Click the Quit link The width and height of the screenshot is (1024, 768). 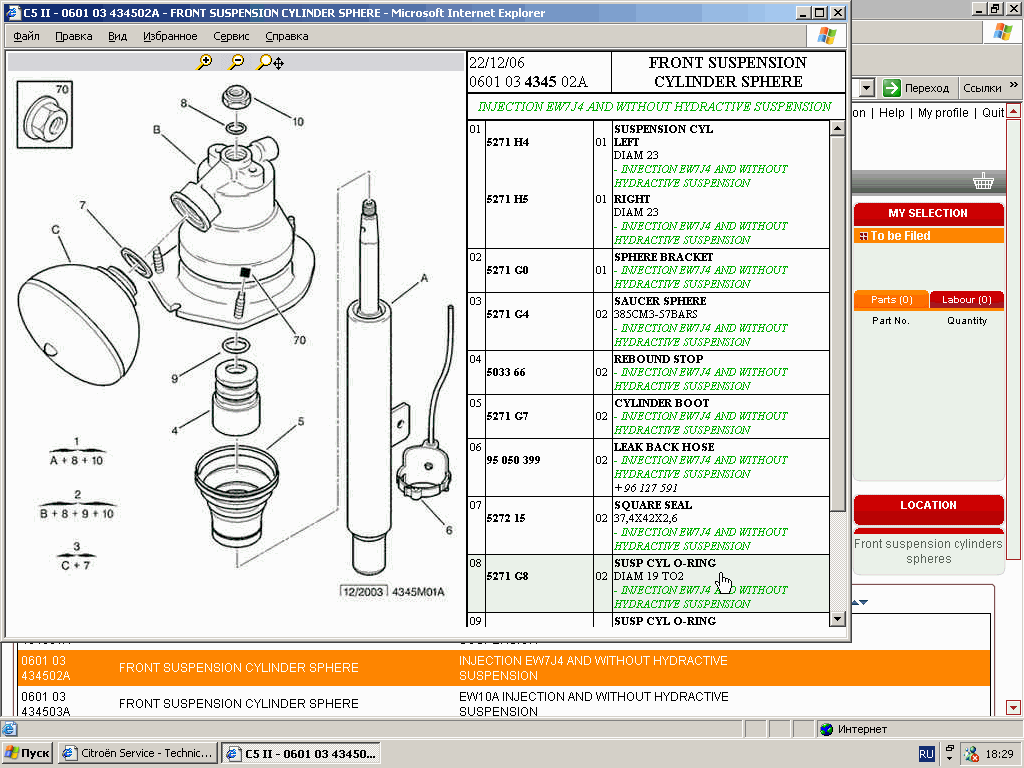(x=993, y=113)
